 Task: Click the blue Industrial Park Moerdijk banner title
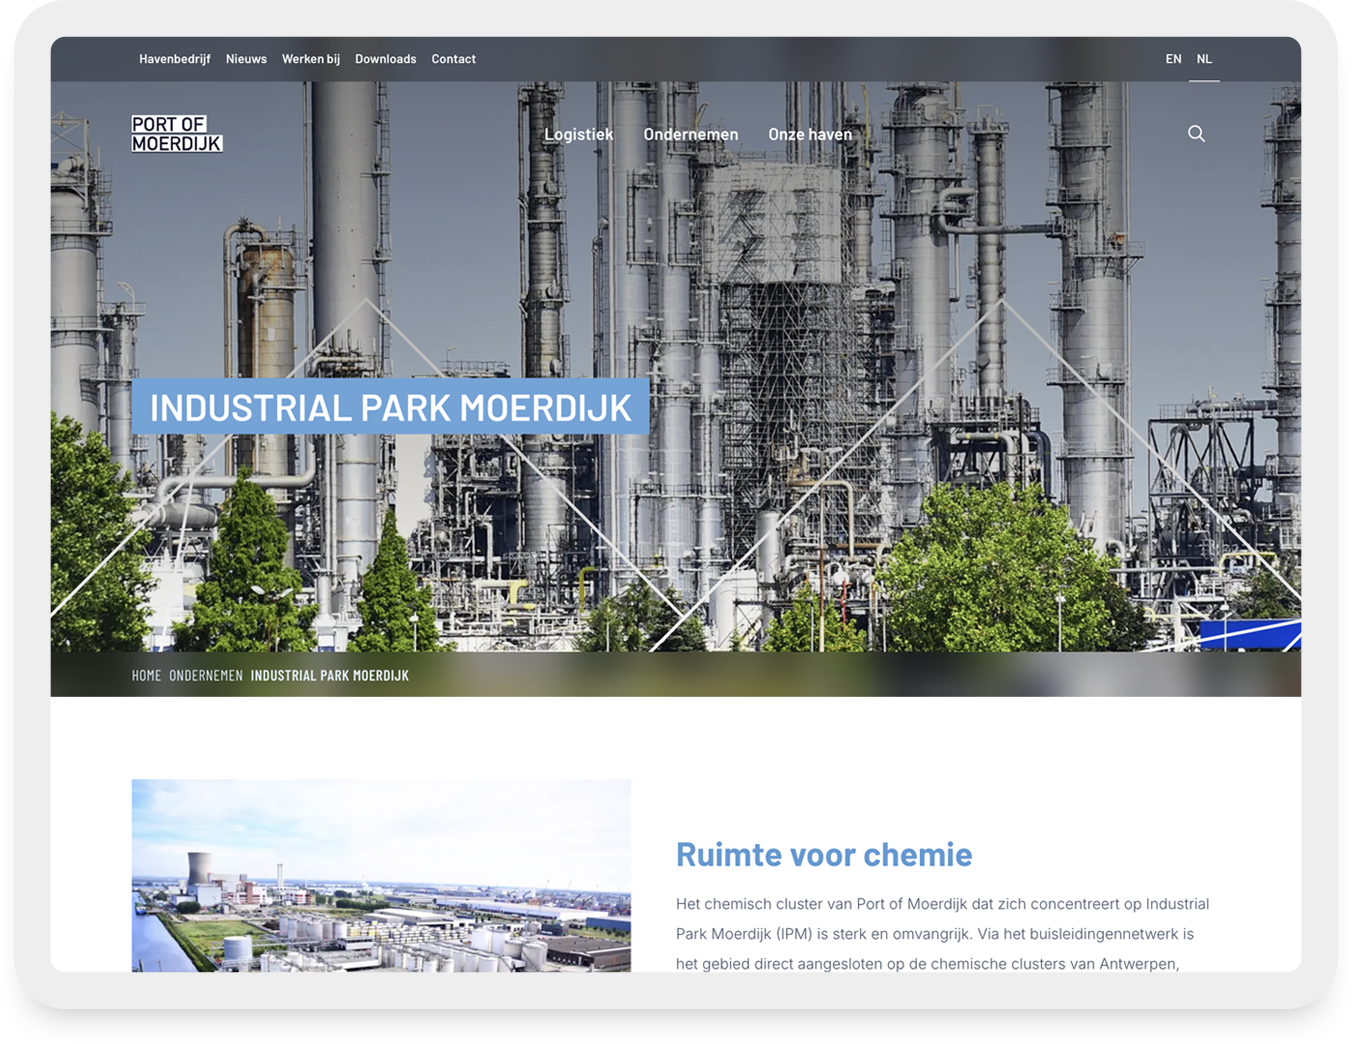coord(390,407)
